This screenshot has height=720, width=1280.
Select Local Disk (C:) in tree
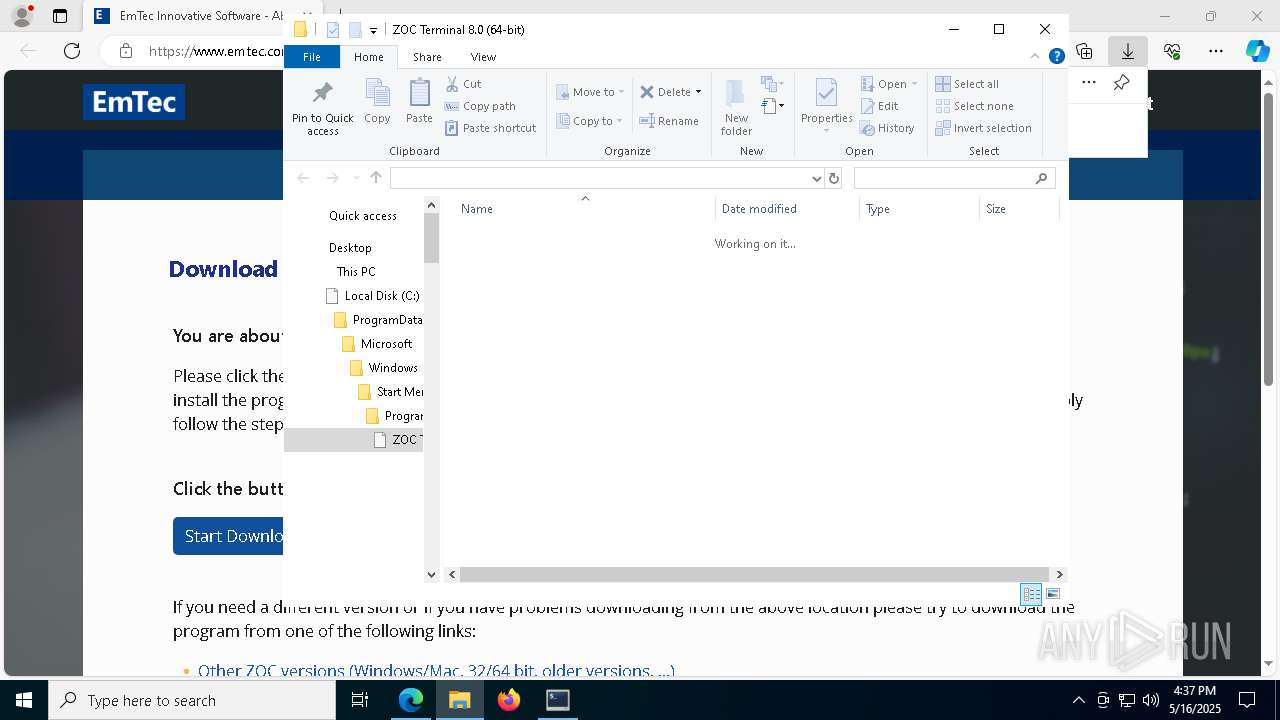373,296
